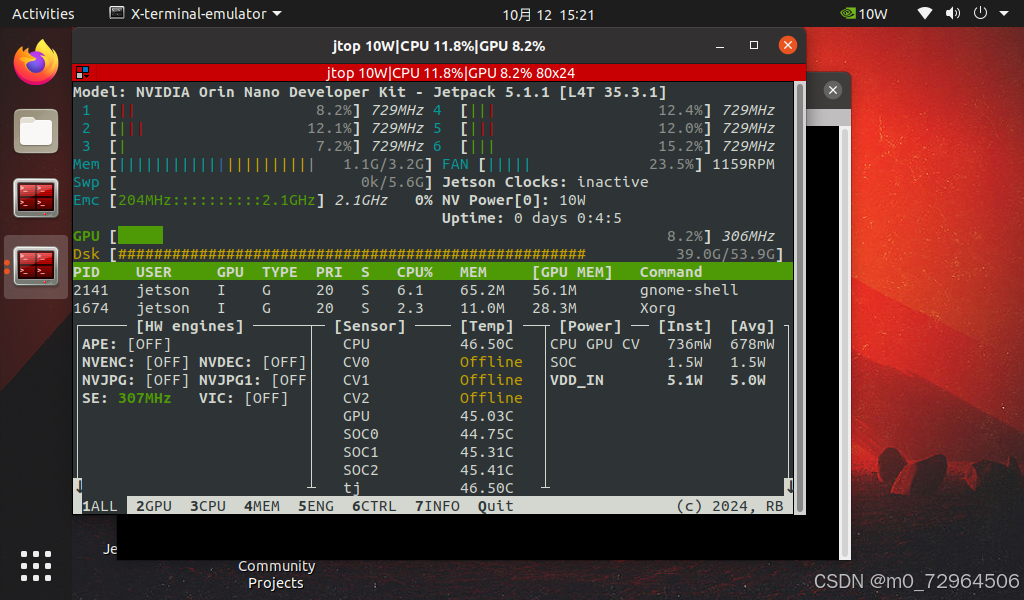Select the active terminal emulator dock icon

[x=36, y=266]
